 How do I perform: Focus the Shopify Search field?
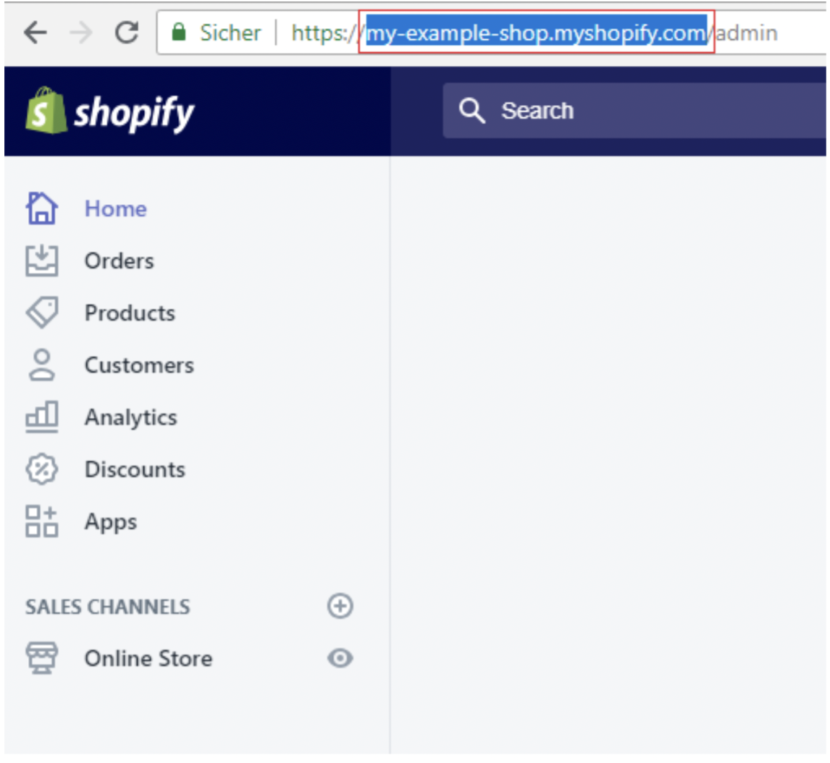coord(634,111)
